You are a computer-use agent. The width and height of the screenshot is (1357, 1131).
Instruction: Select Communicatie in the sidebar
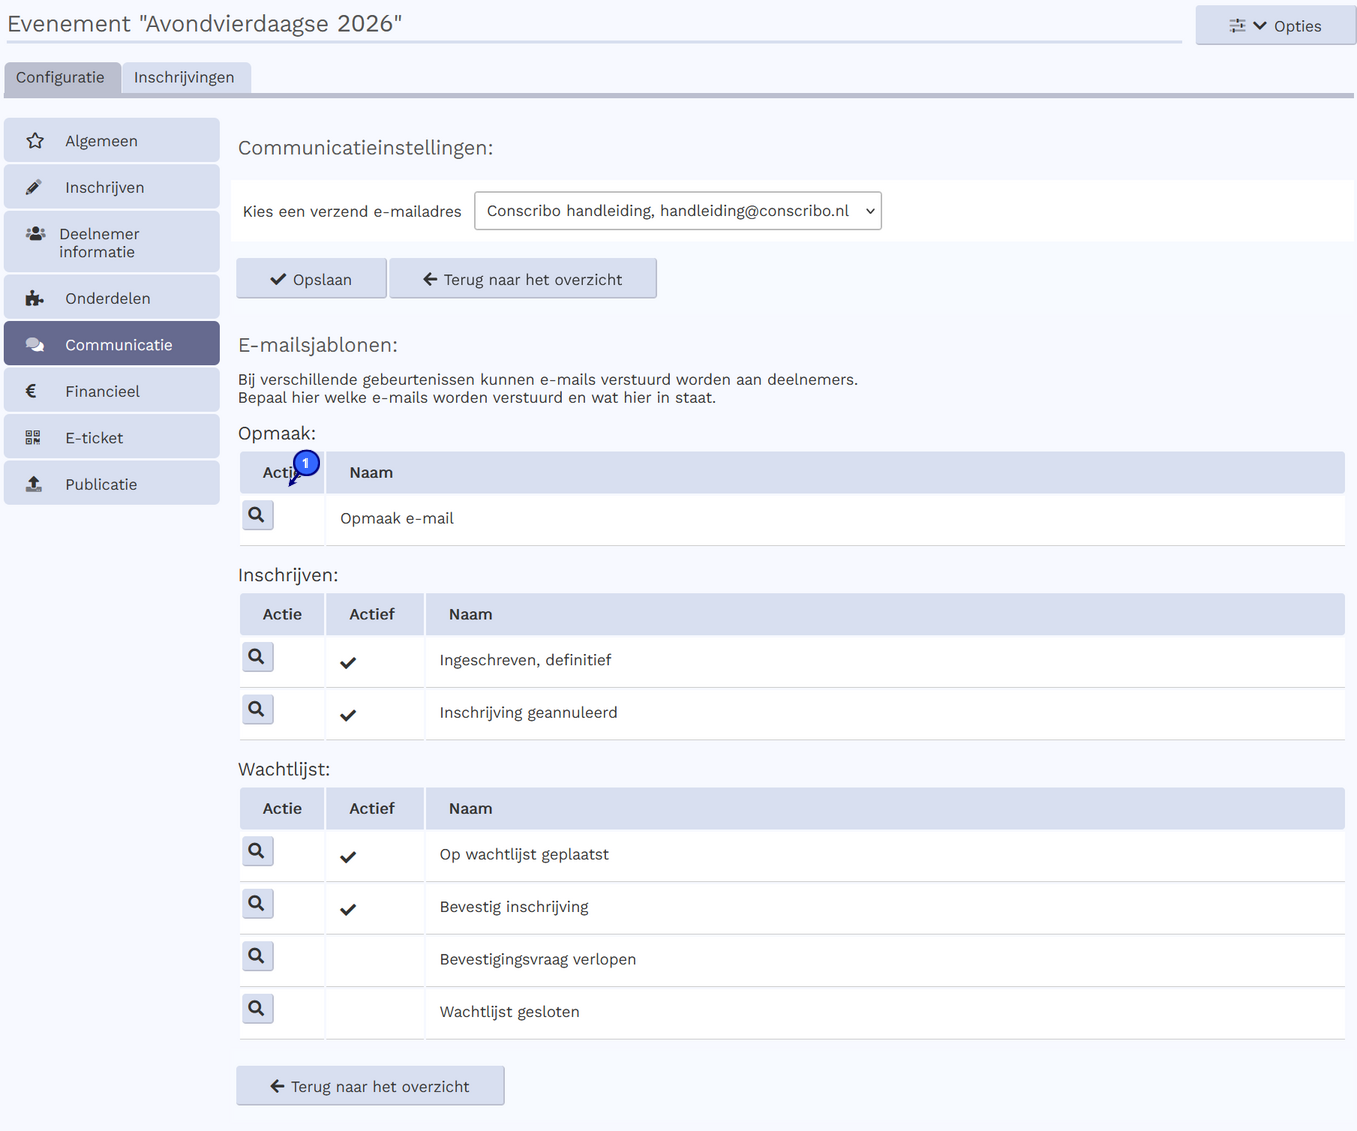[x=111, y=343]
